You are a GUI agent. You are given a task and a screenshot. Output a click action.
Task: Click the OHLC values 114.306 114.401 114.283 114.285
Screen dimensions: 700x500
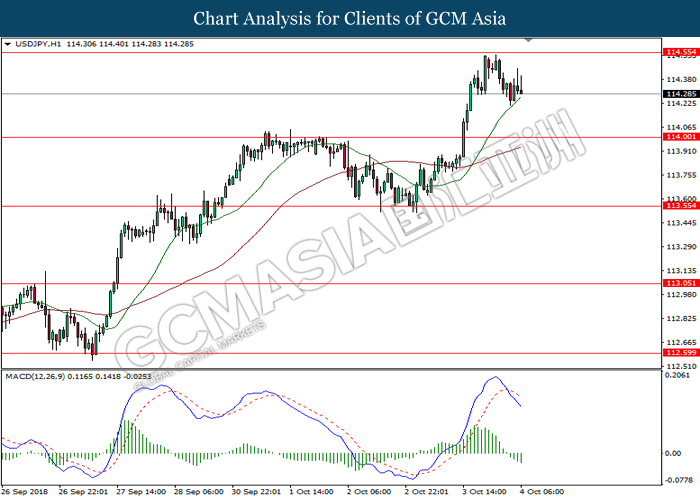pos(130,44)
